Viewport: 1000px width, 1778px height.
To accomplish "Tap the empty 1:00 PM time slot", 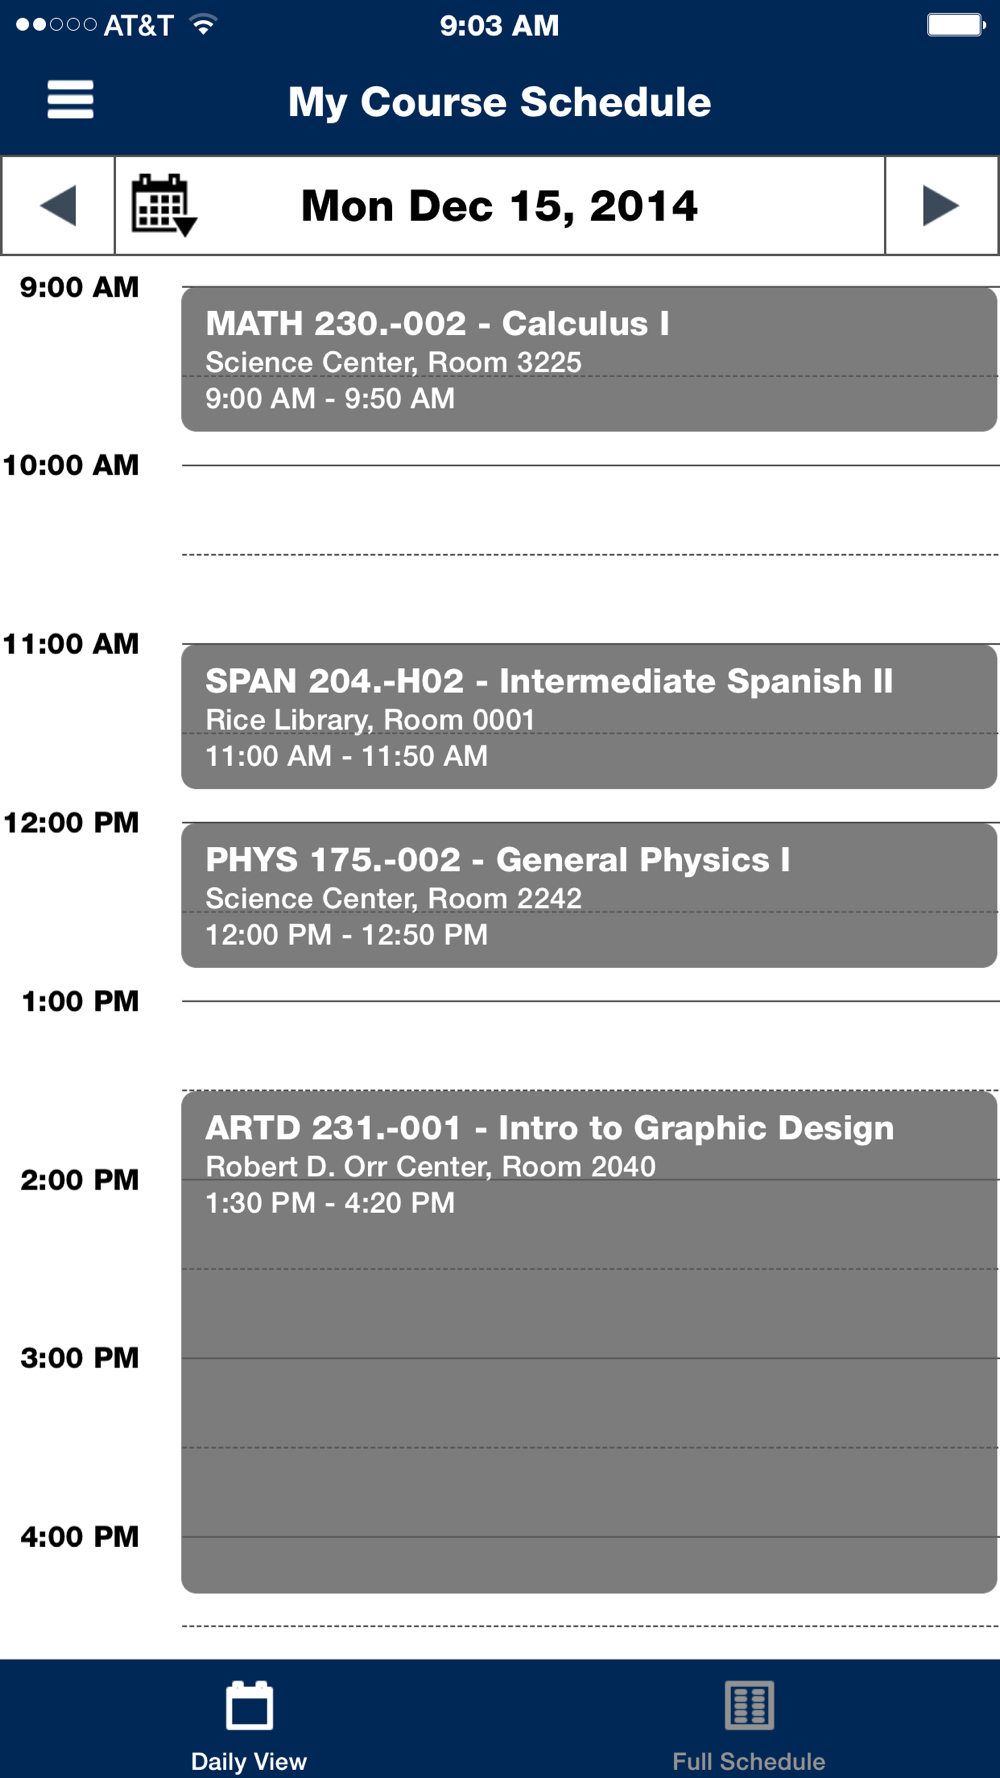I will [588, 1045].
